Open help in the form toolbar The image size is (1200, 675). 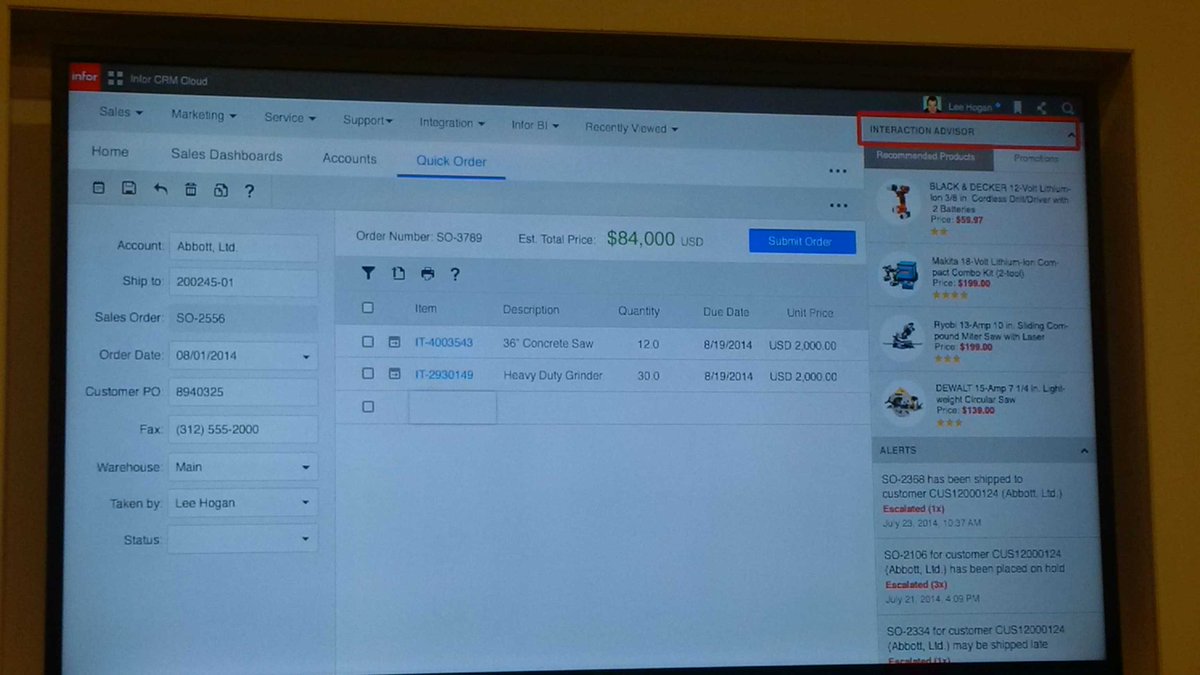[x=249, y=191]
